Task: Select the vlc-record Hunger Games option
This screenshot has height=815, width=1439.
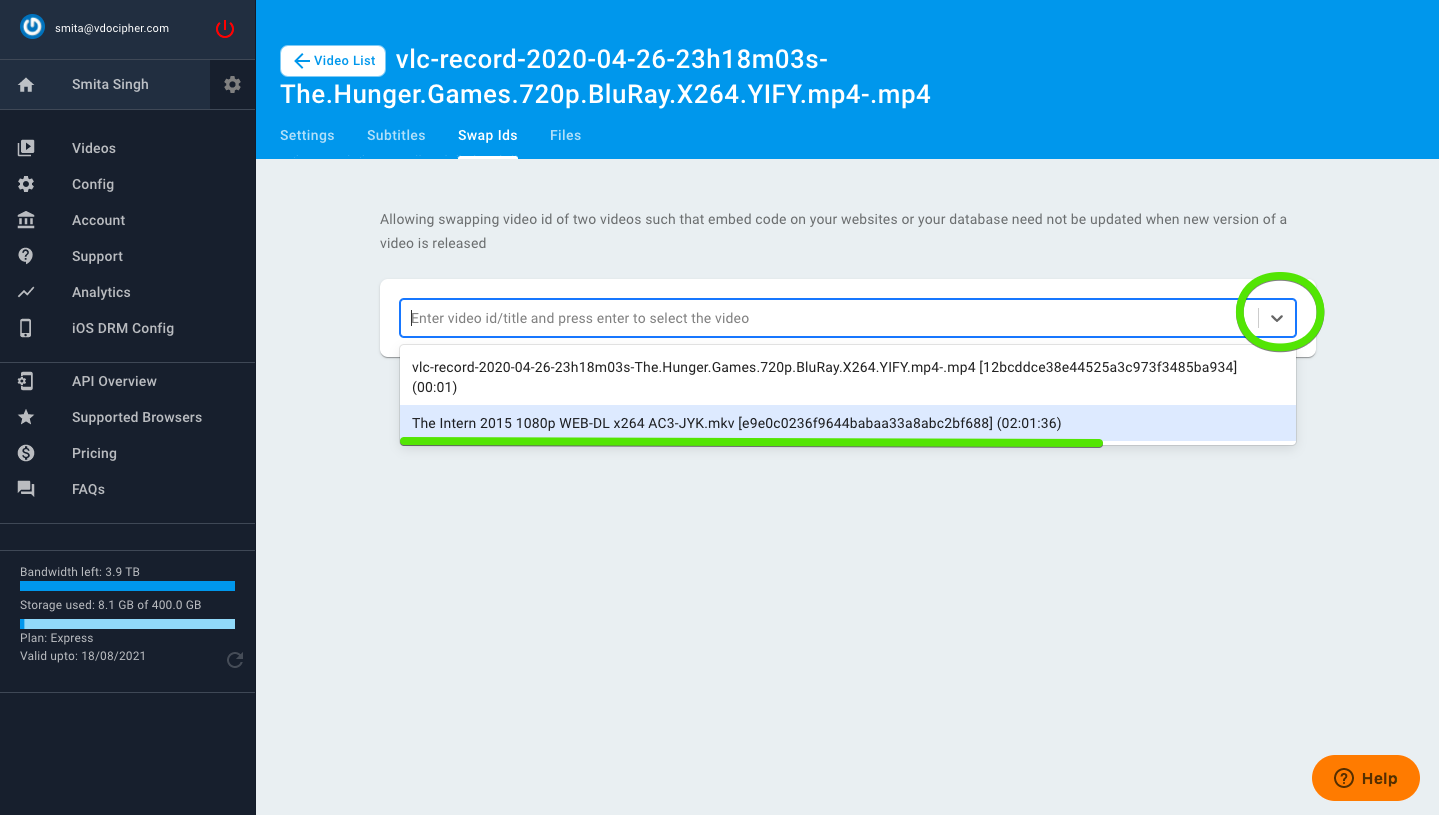Action: [848, 377]
